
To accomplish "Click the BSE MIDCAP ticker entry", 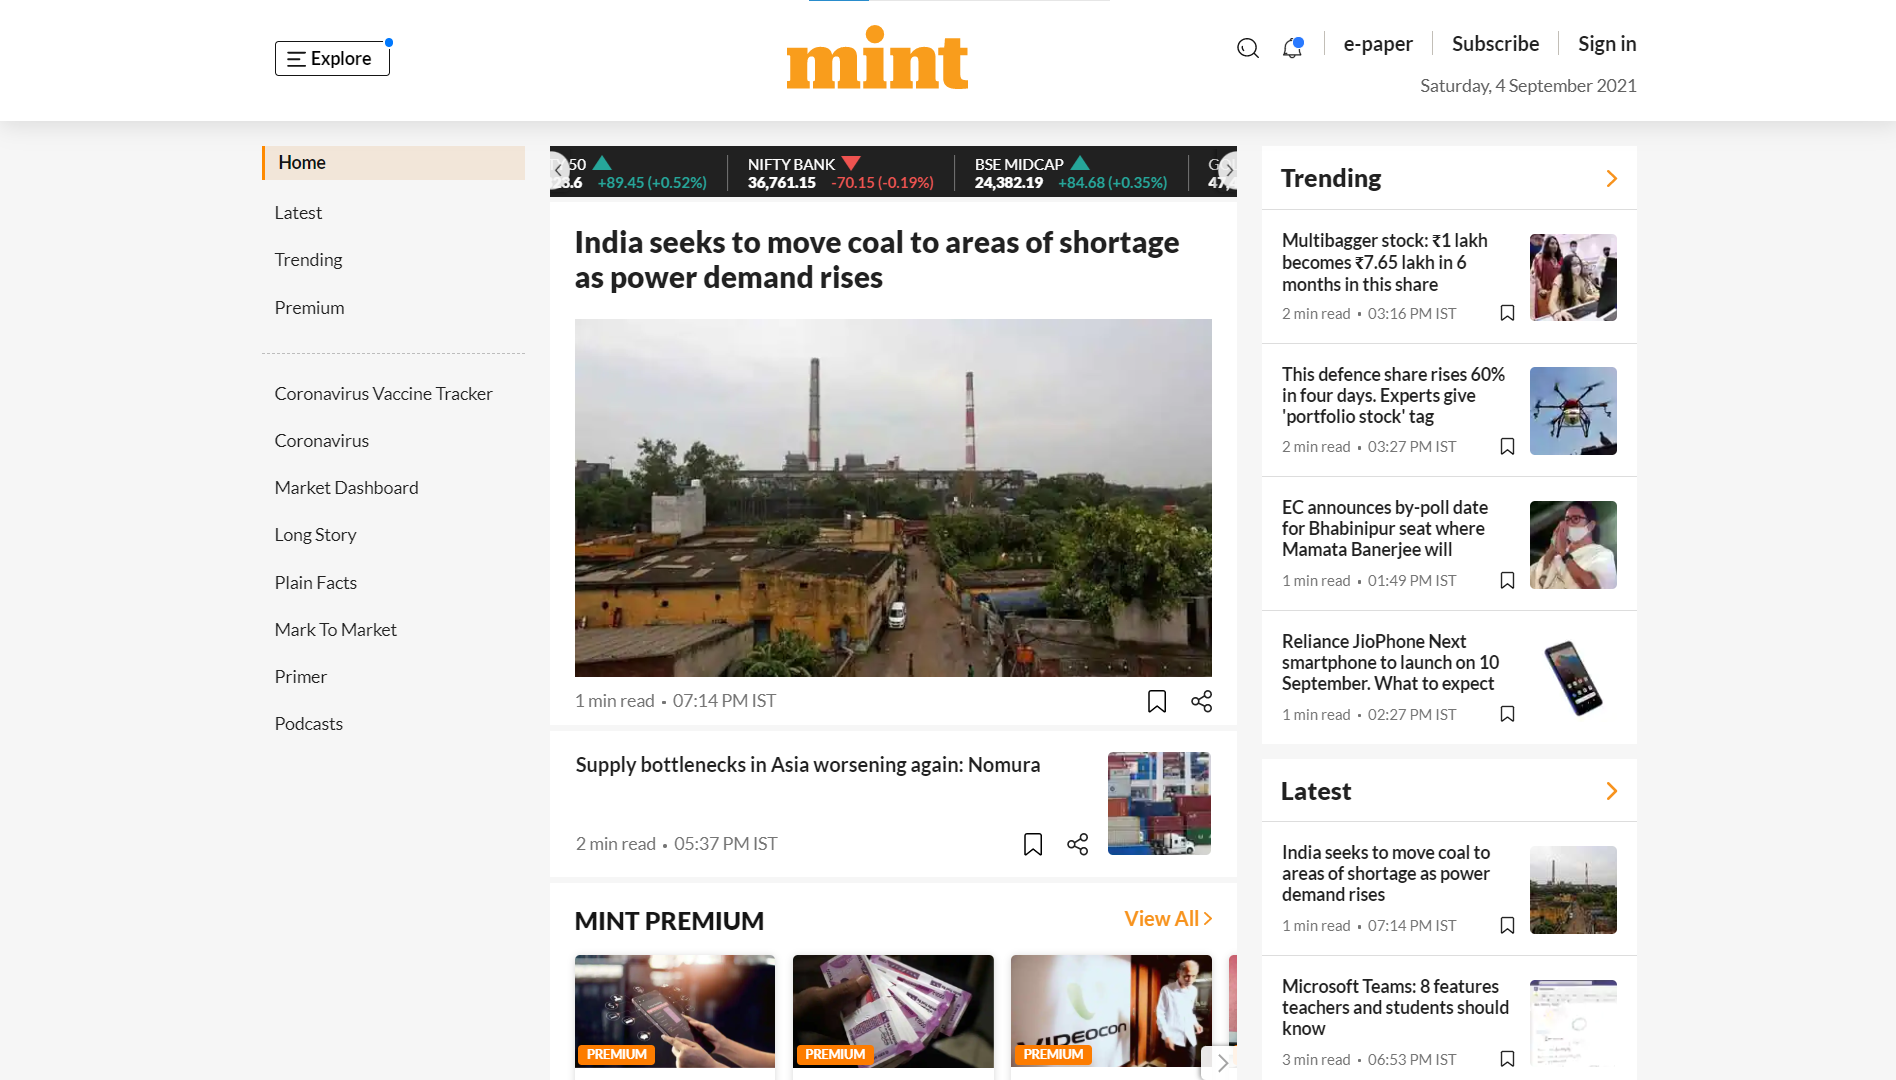I will click(1070, 173).
